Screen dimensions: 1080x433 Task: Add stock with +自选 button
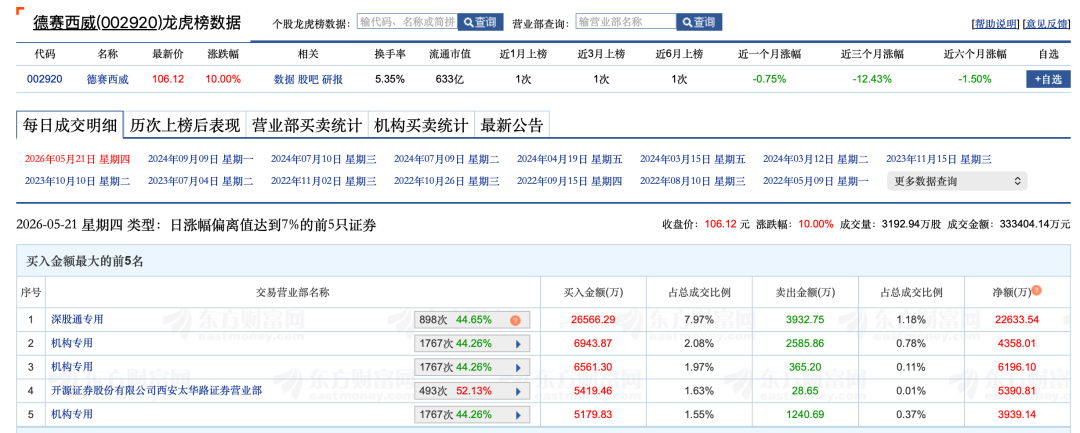click(1048, 79)
